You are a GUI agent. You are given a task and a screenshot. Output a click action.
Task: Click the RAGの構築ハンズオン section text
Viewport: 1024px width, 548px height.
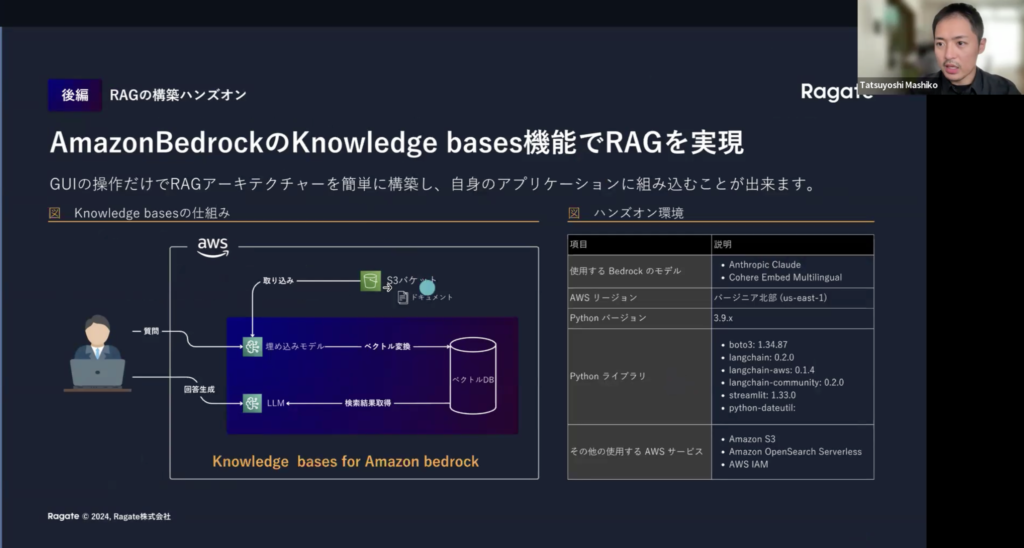pyautogui.click(x=178, y=95)
